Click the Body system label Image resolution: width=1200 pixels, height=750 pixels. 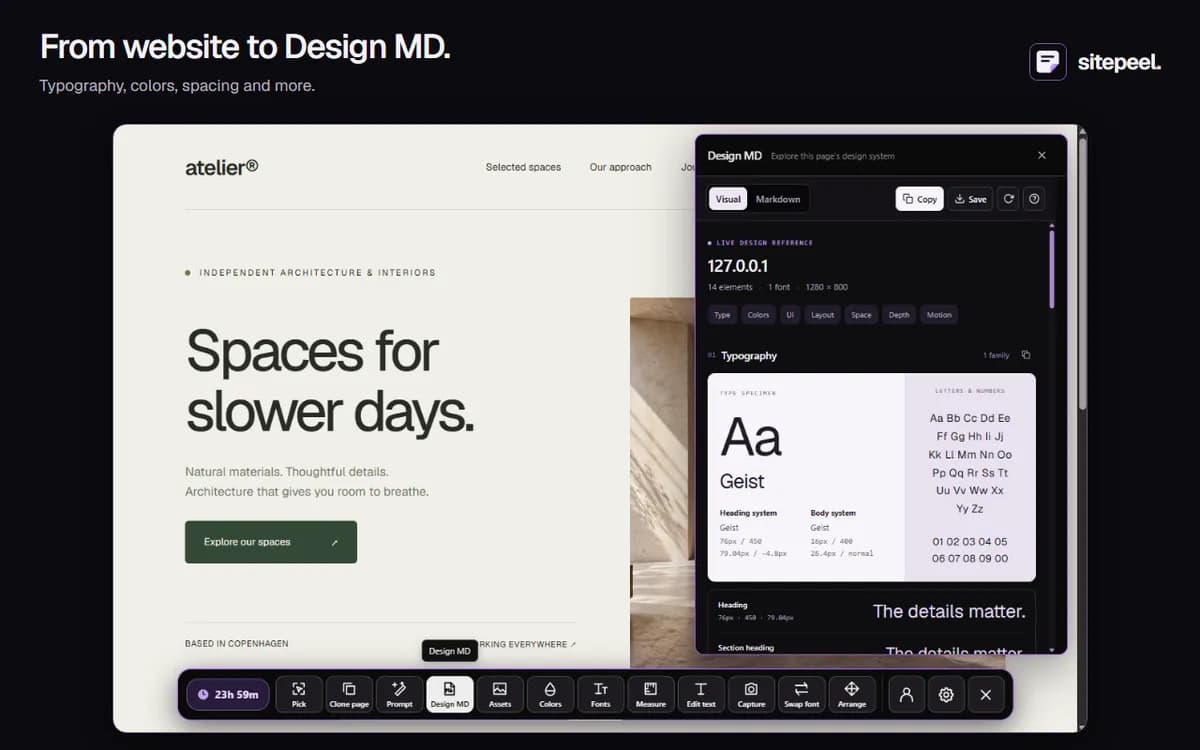(833, 513)
